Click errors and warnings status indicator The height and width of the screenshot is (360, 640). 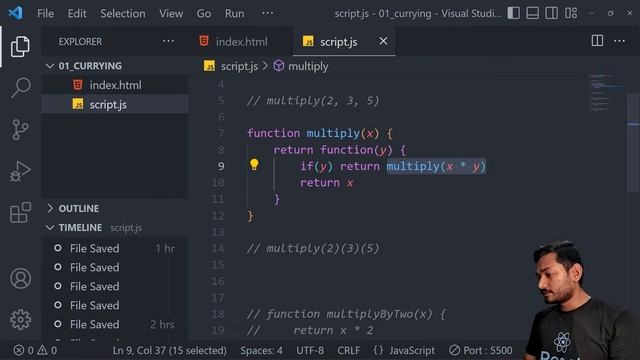[35, 350]
